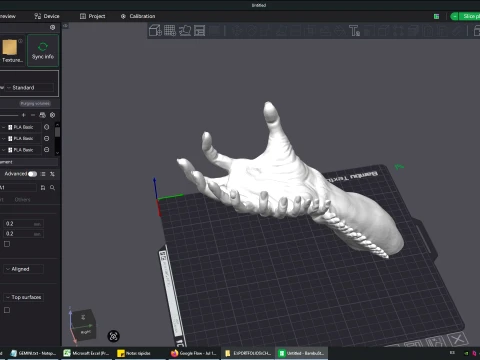Screen dimensions: 480x360
Task: Click the AMS sync icon beside minus
Action: pos(43,115)
